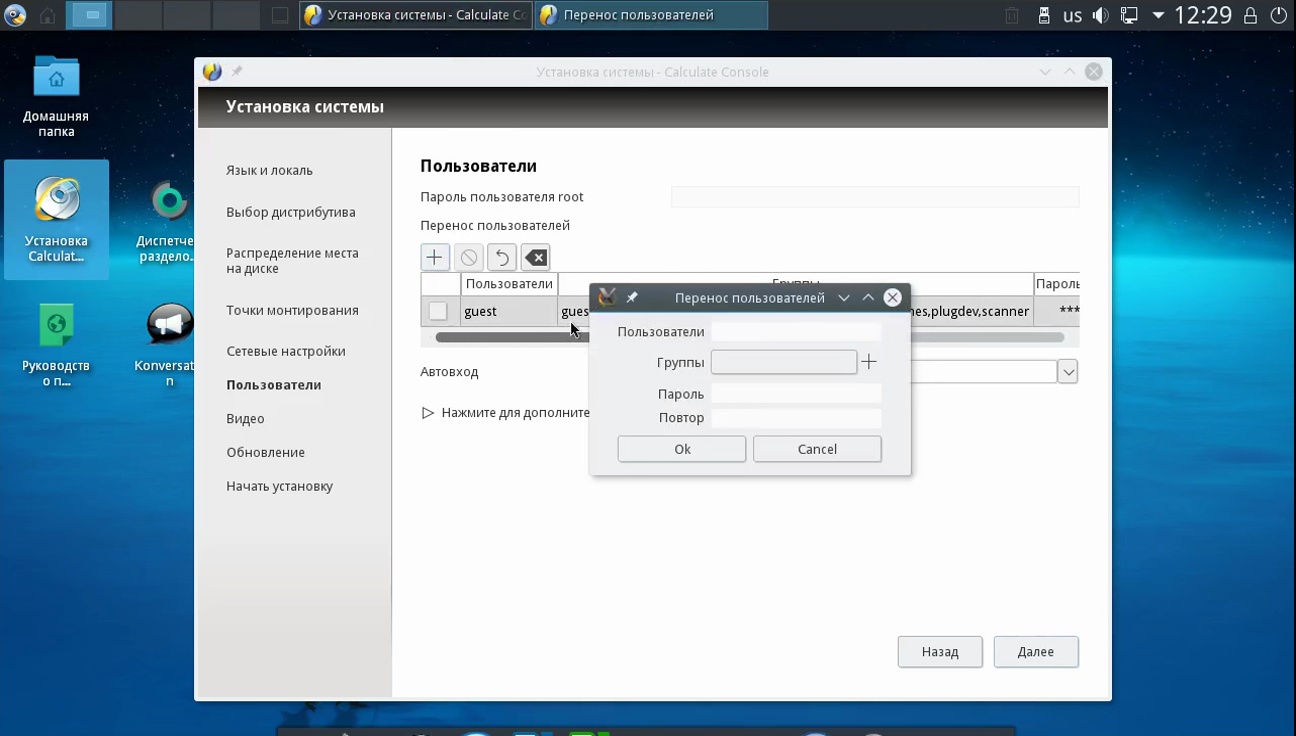The width and height of the screenshot is (1296, 736).
Task: Shade the dialog with the down chevron
Action: pyautogui.click(x=844, y=298)
